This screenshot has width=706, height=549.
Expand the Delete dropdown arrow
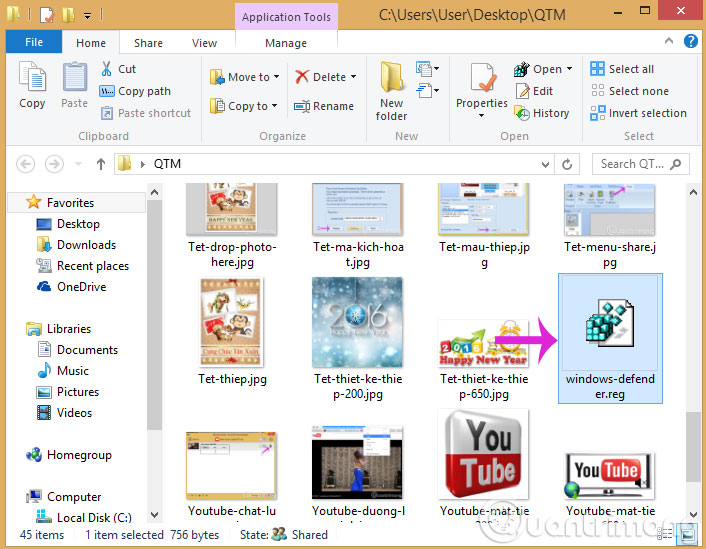[x=354, y=77]
